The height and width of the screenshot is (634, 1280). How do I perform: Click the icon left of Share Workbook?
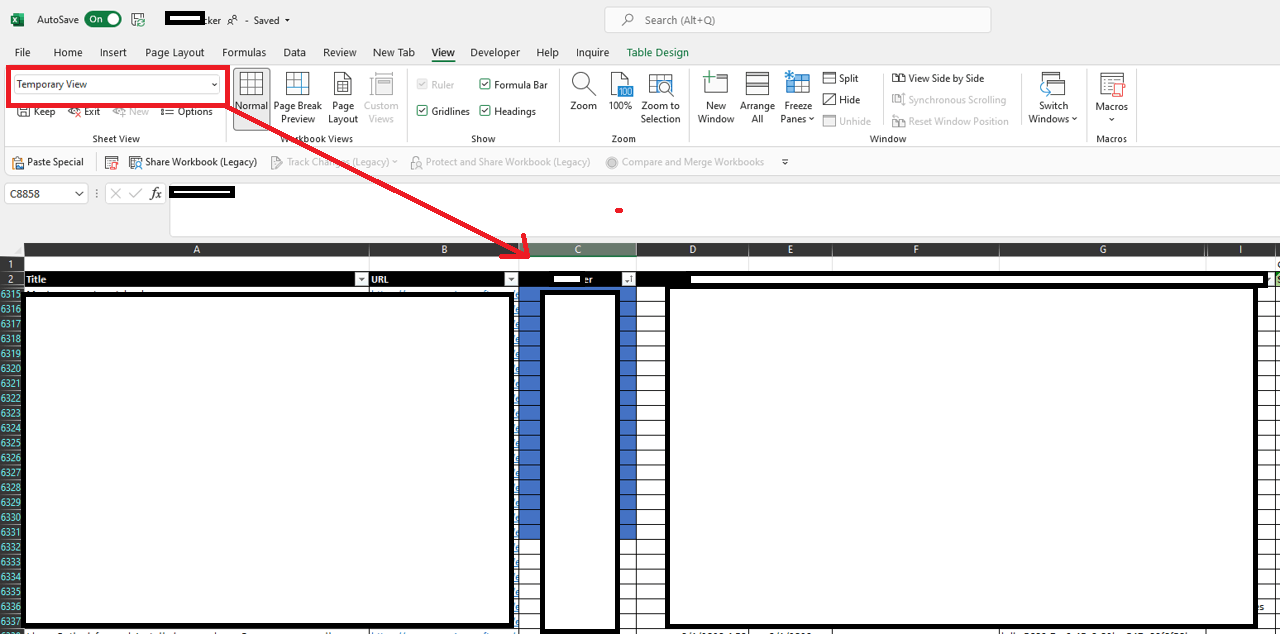coord(112,162)
